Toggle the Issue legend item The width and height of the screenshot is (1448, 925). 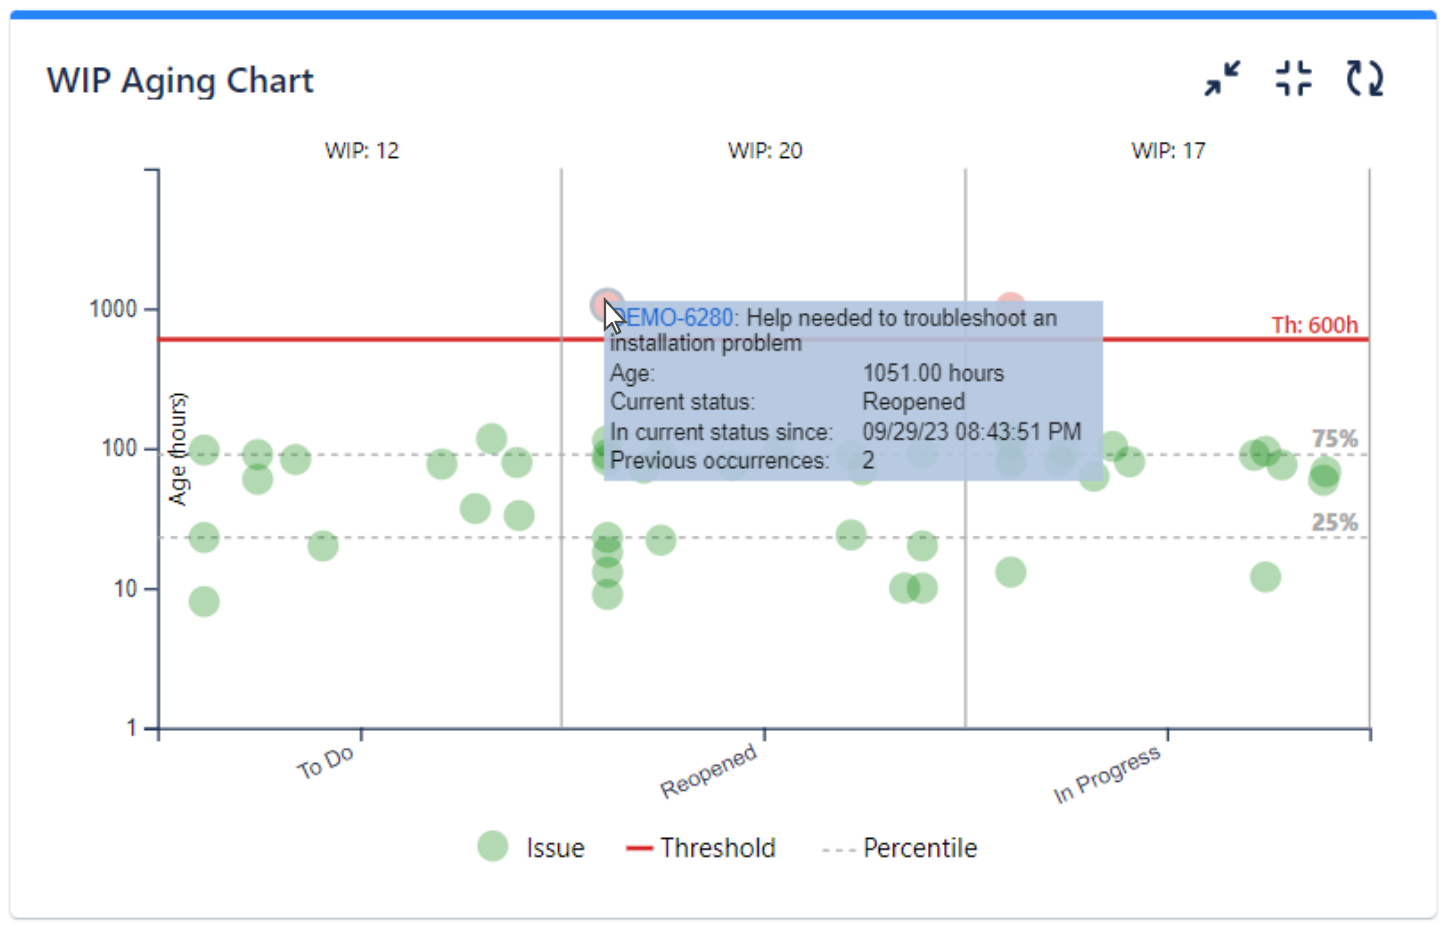pos(531,847)
